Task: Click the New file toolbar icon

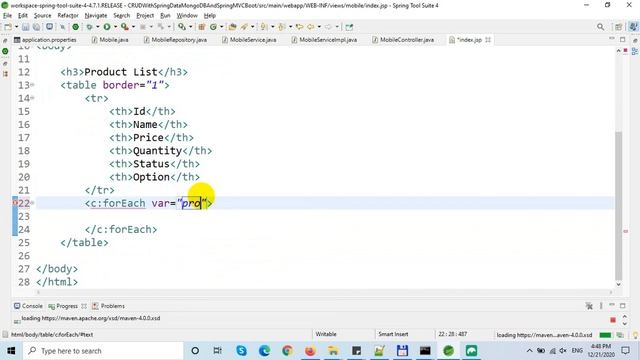Action: (x=8, y=27)
